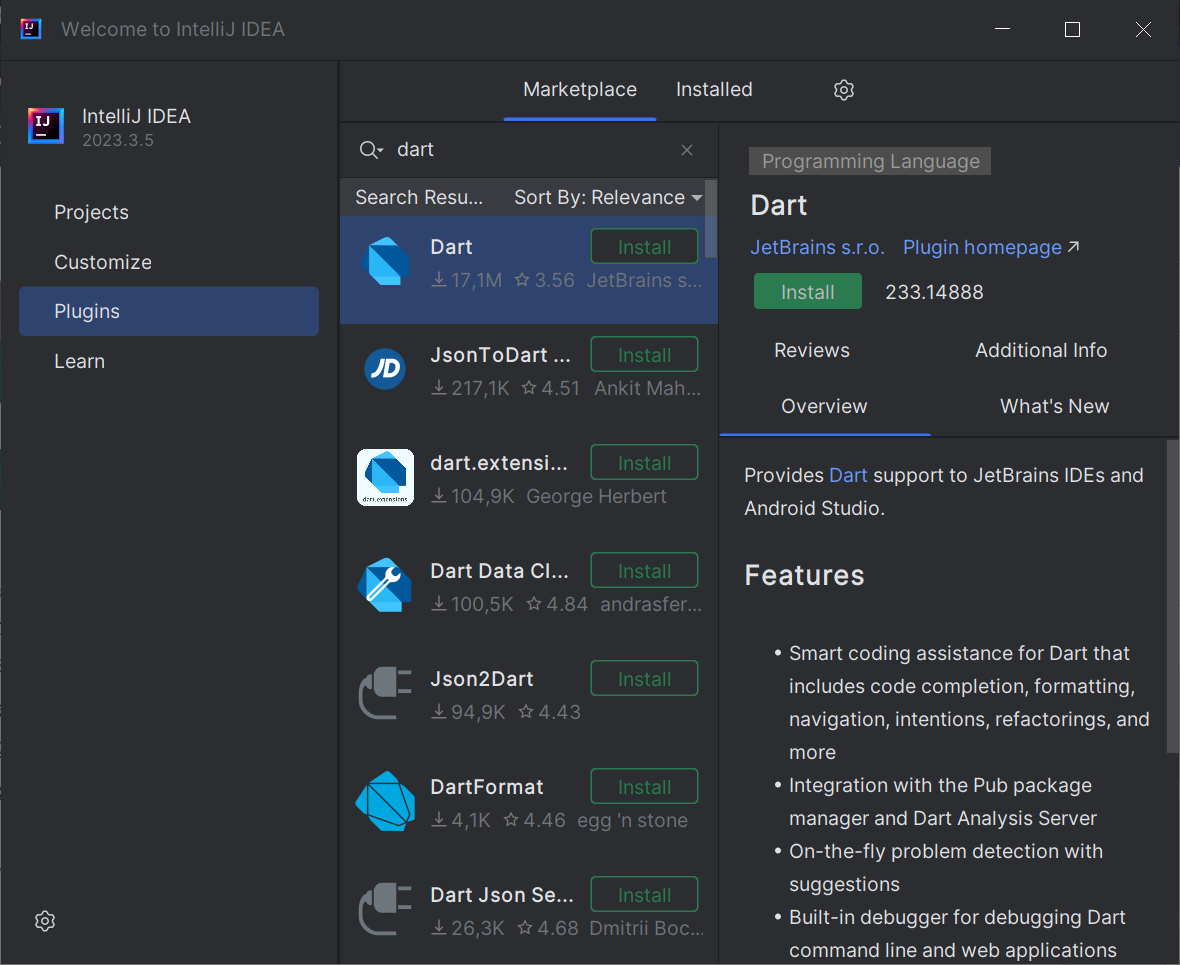Install the Json2Dart plugin
Viewport: 1180px width, 965px height.
tap(644, 679)
